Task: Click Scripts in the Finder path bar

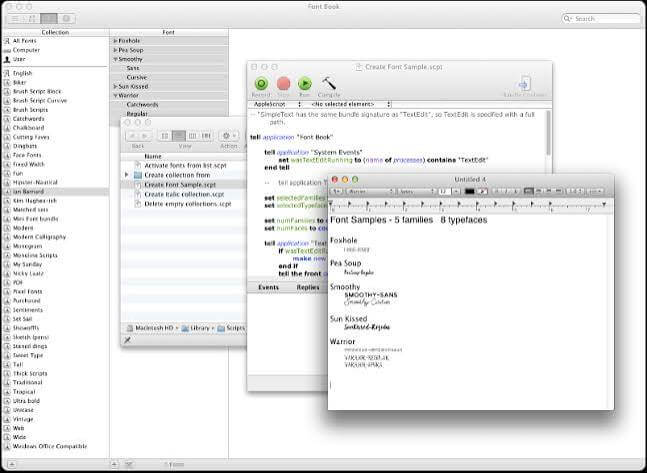Action: [231, 328]
